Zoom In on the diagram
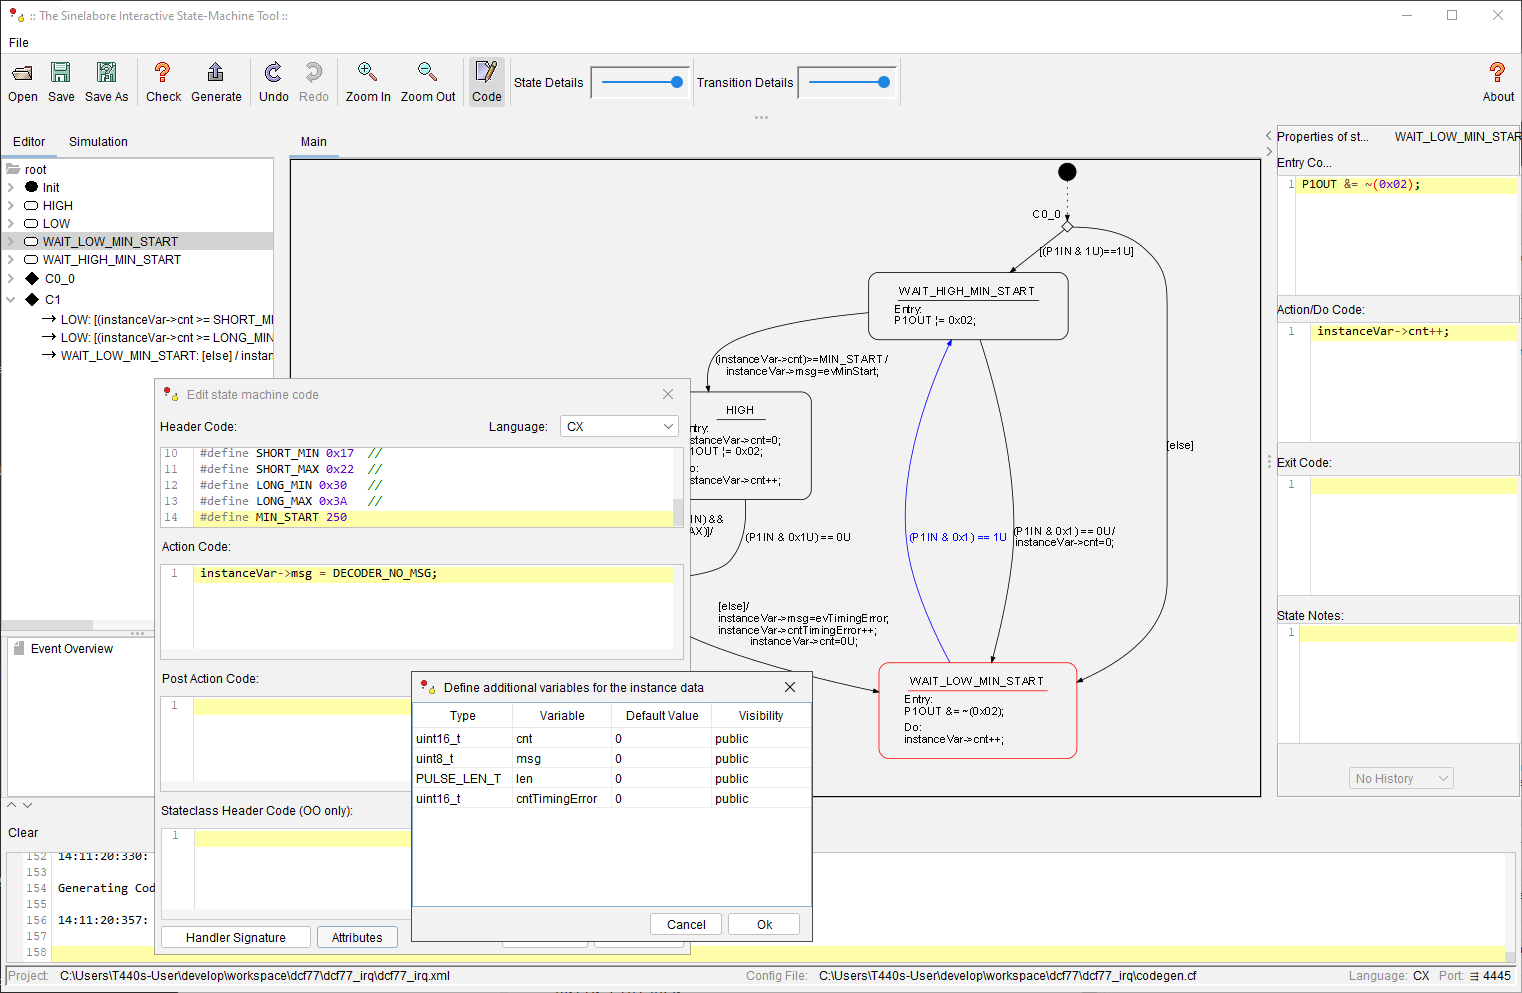The height and width of the screenshot is (993, 1522). pyautogui.click(x=367, y=80)
